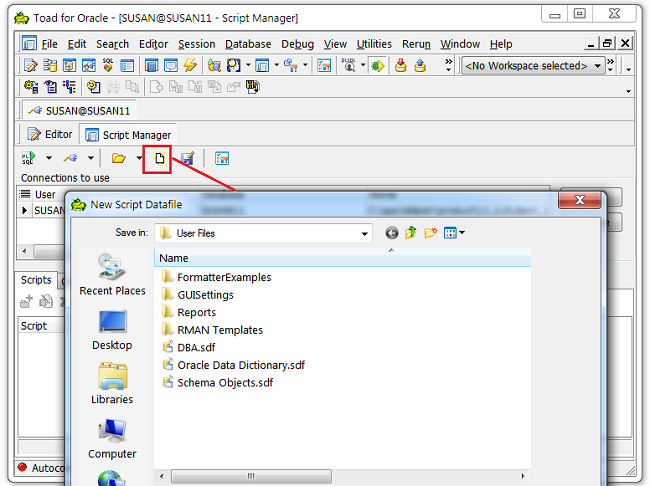The width and height of the screenshot is (650, 486).
Task: Expand the SUSAN connection row arrow
Action: pyautogui.click(x=24, y=210)
